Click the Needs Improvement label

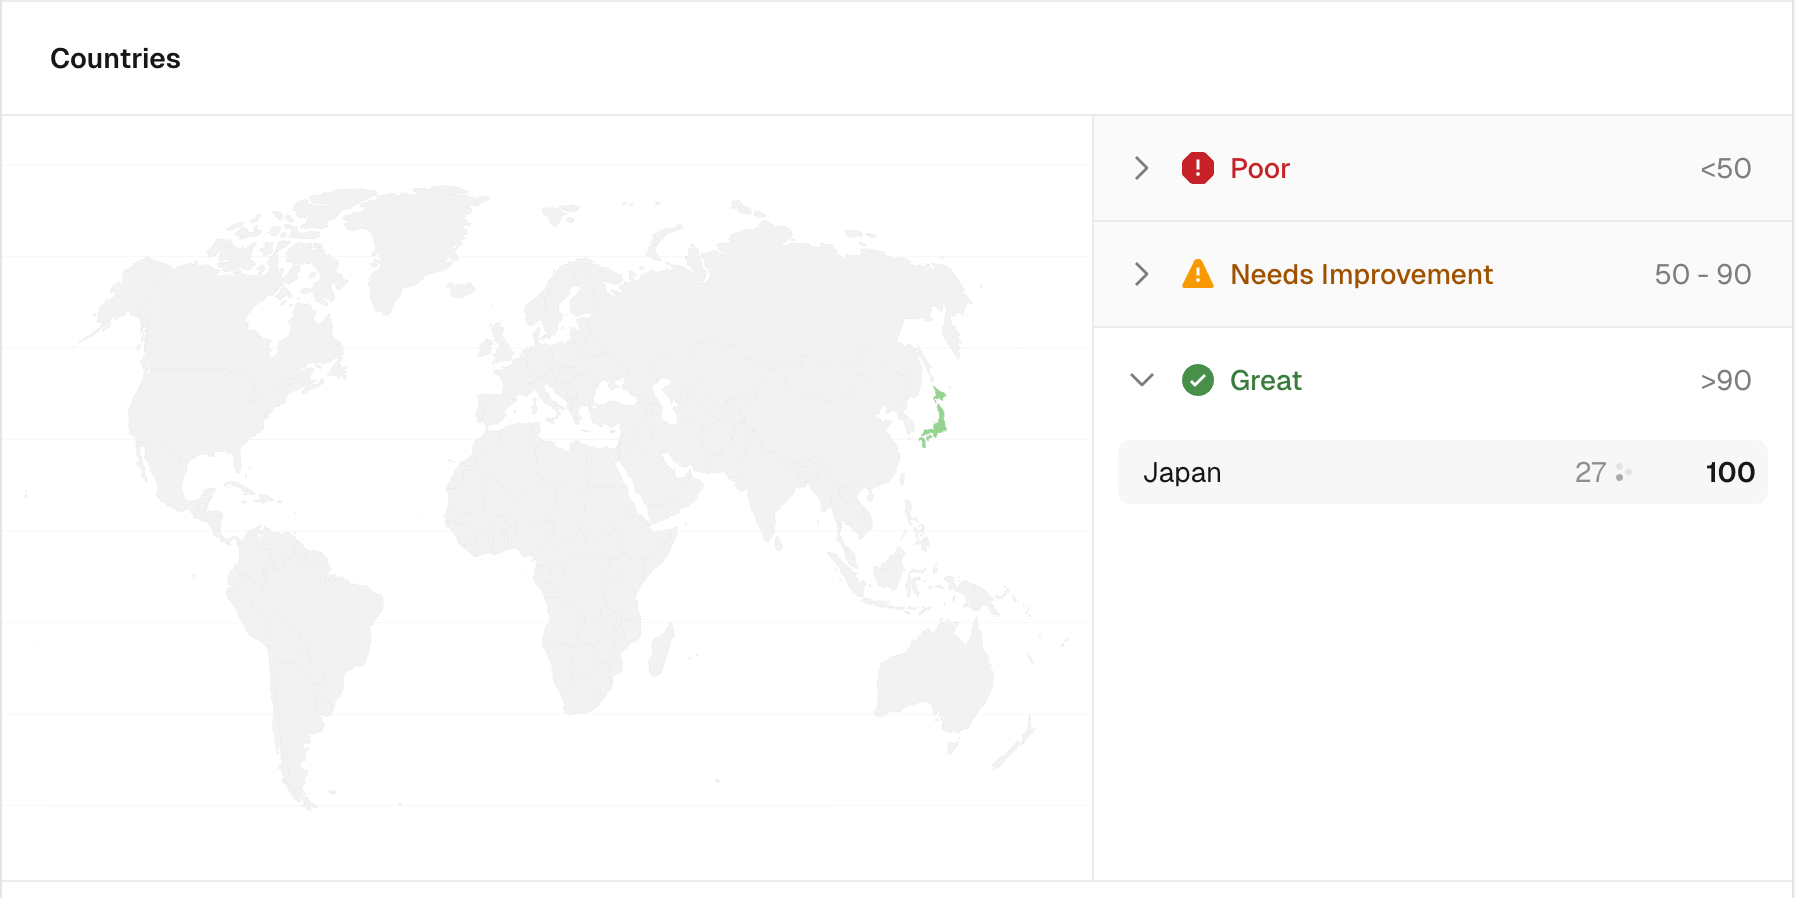pyautogui.click(x=1361, y=274)
